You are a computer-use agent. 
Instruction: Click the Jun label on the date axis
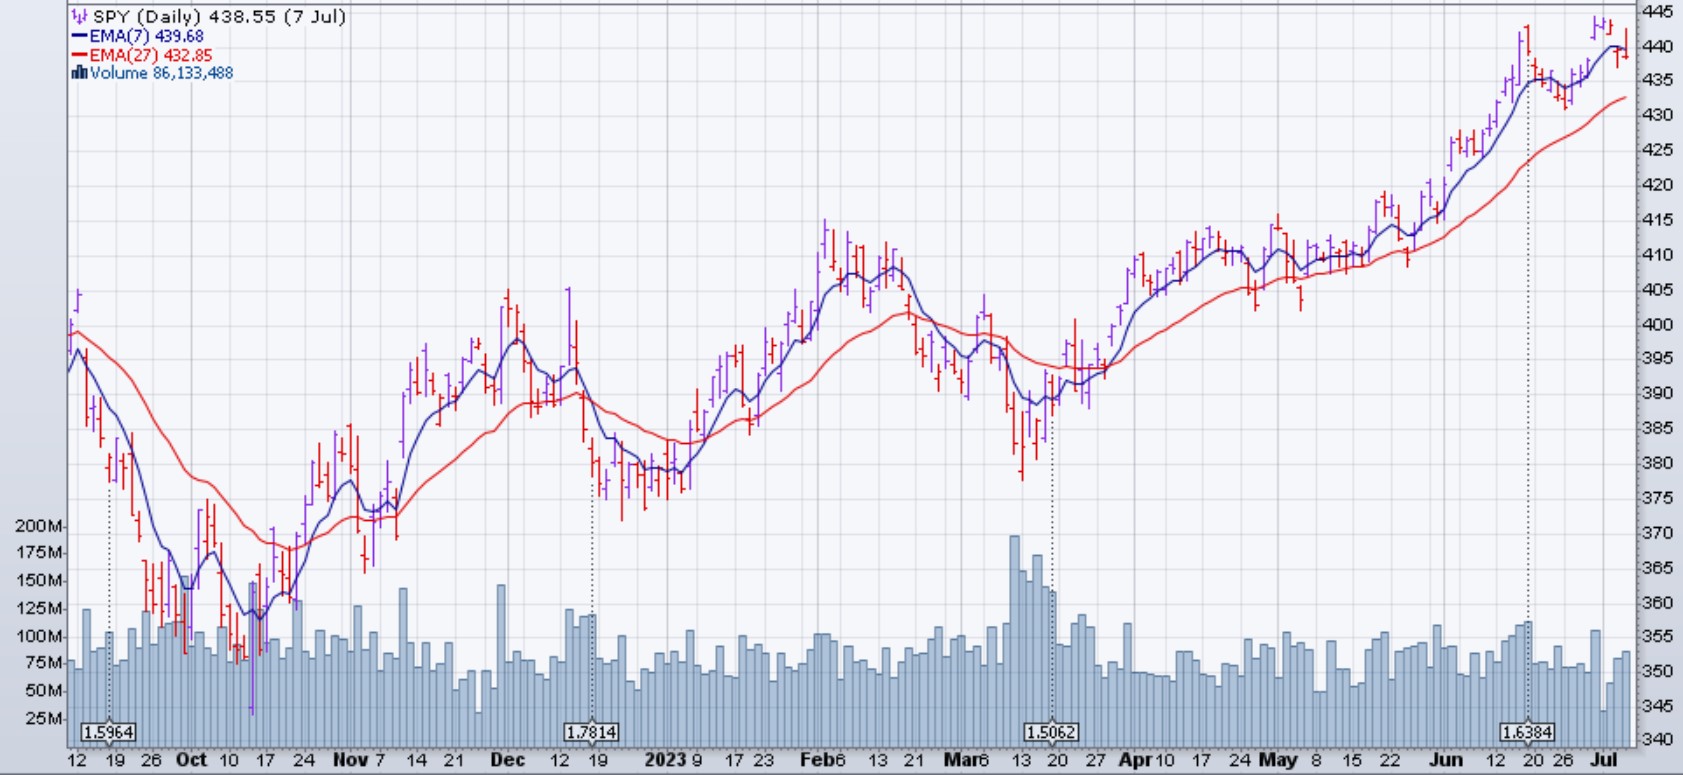(x=1446, y=760)
